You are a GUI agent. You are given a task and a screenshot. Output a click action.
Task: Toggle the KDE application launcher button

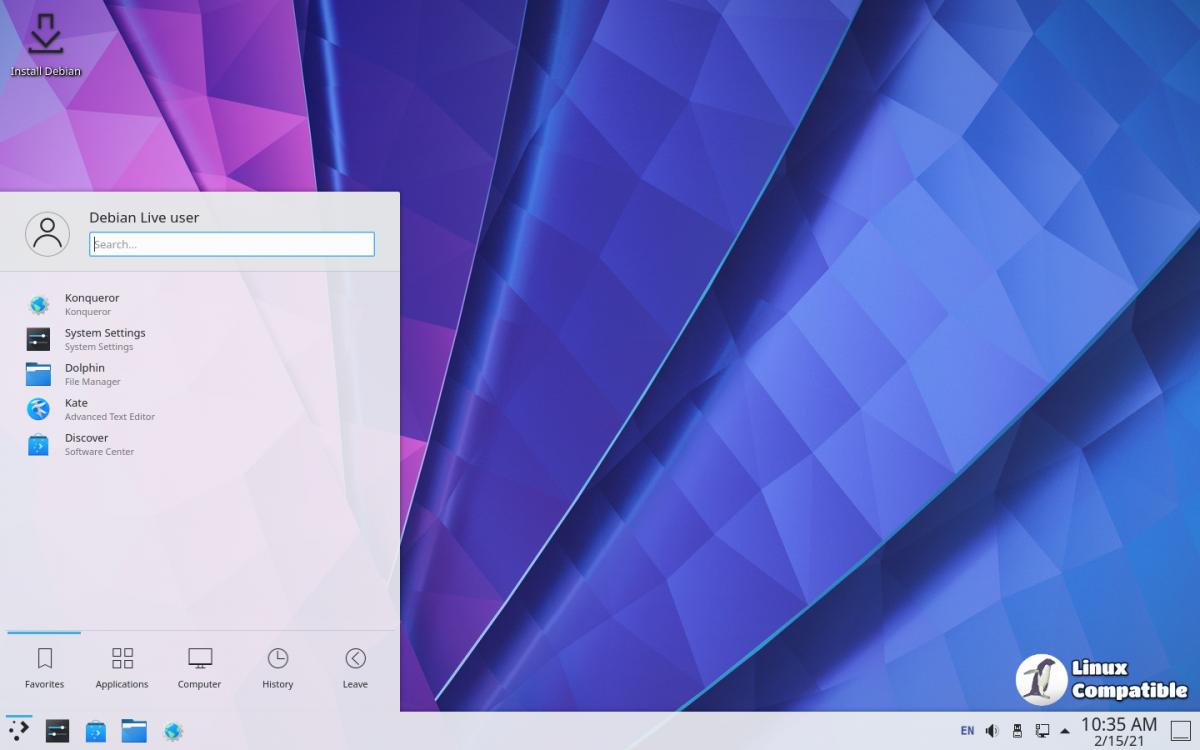tap(19, 731)
